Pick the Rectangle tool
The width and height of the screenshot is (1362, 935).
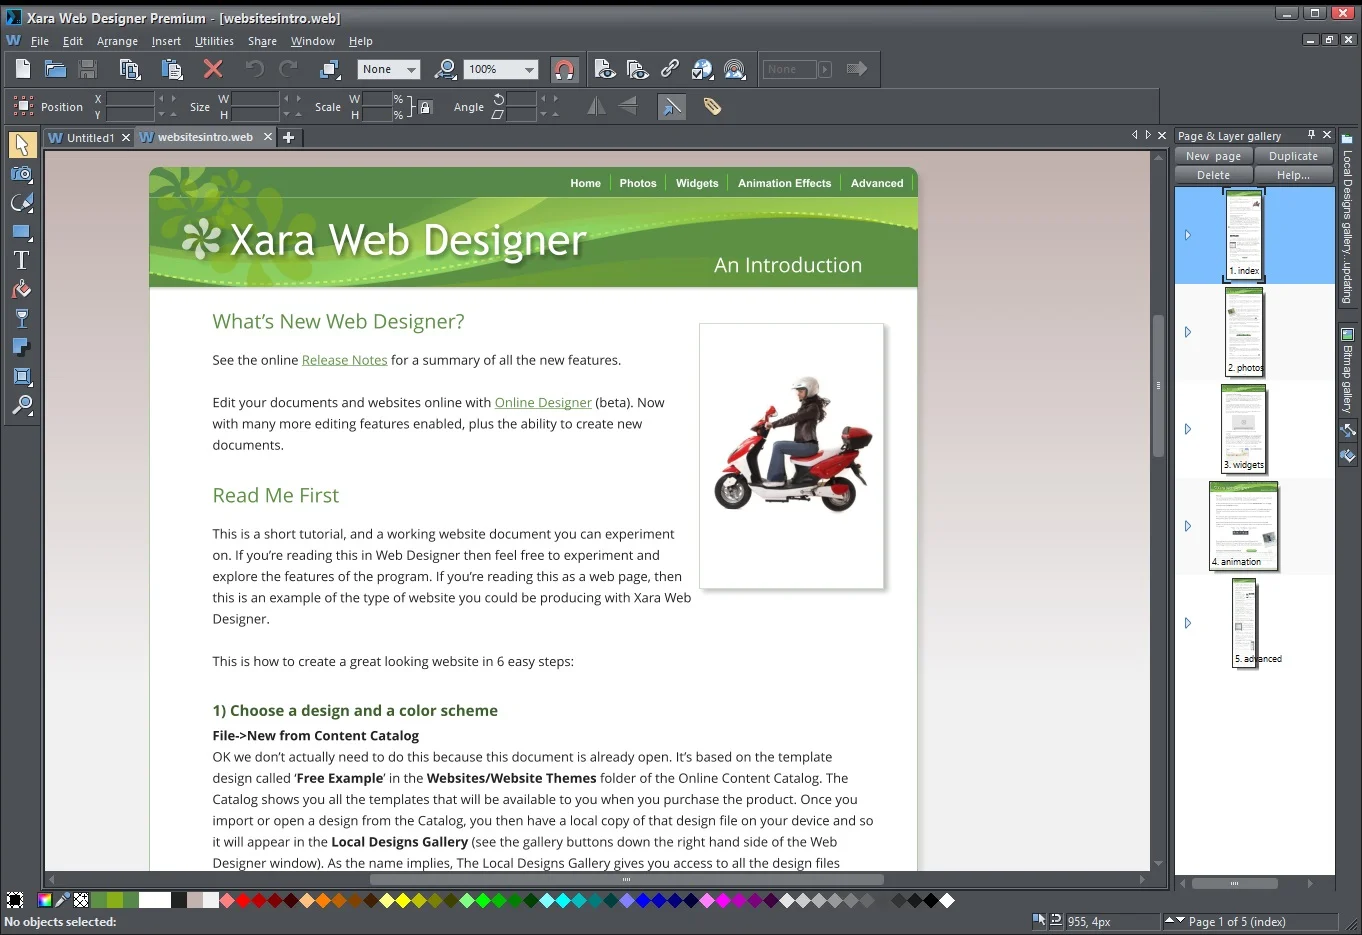(21, 231)
